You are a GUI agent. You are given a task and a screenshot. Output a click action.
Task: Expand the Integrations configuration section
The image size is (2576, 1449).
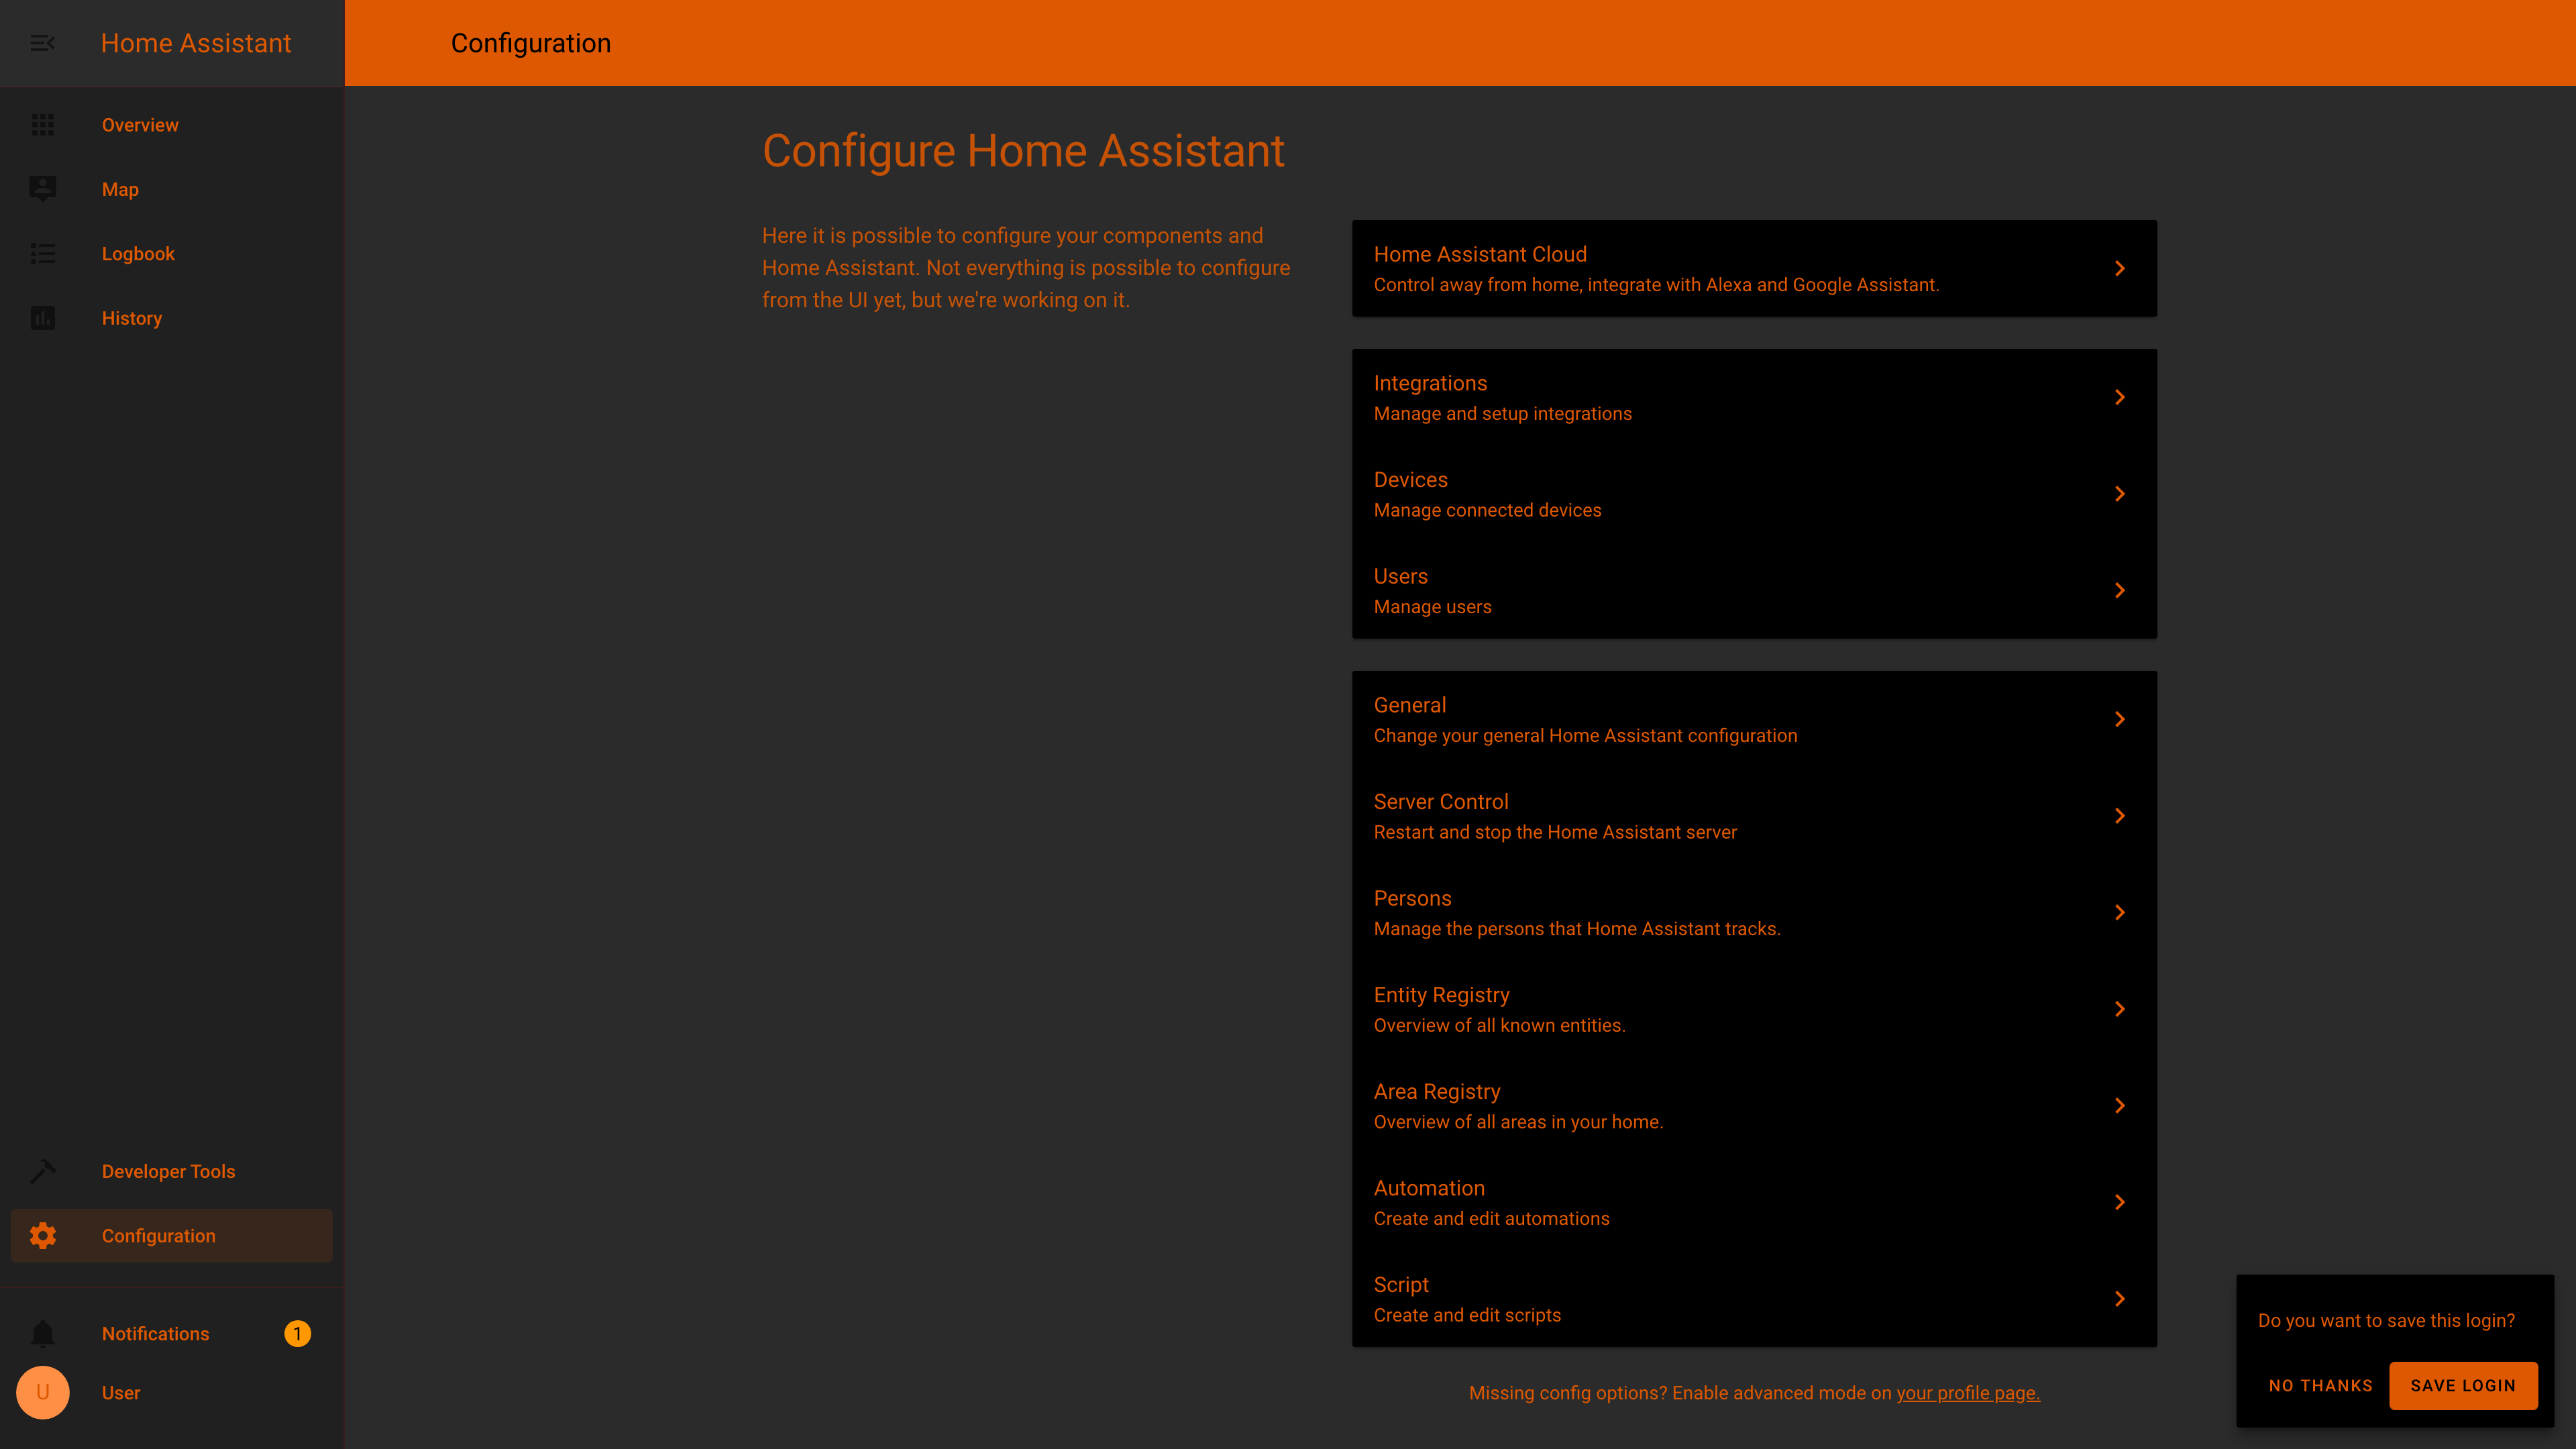(1754, 396)
